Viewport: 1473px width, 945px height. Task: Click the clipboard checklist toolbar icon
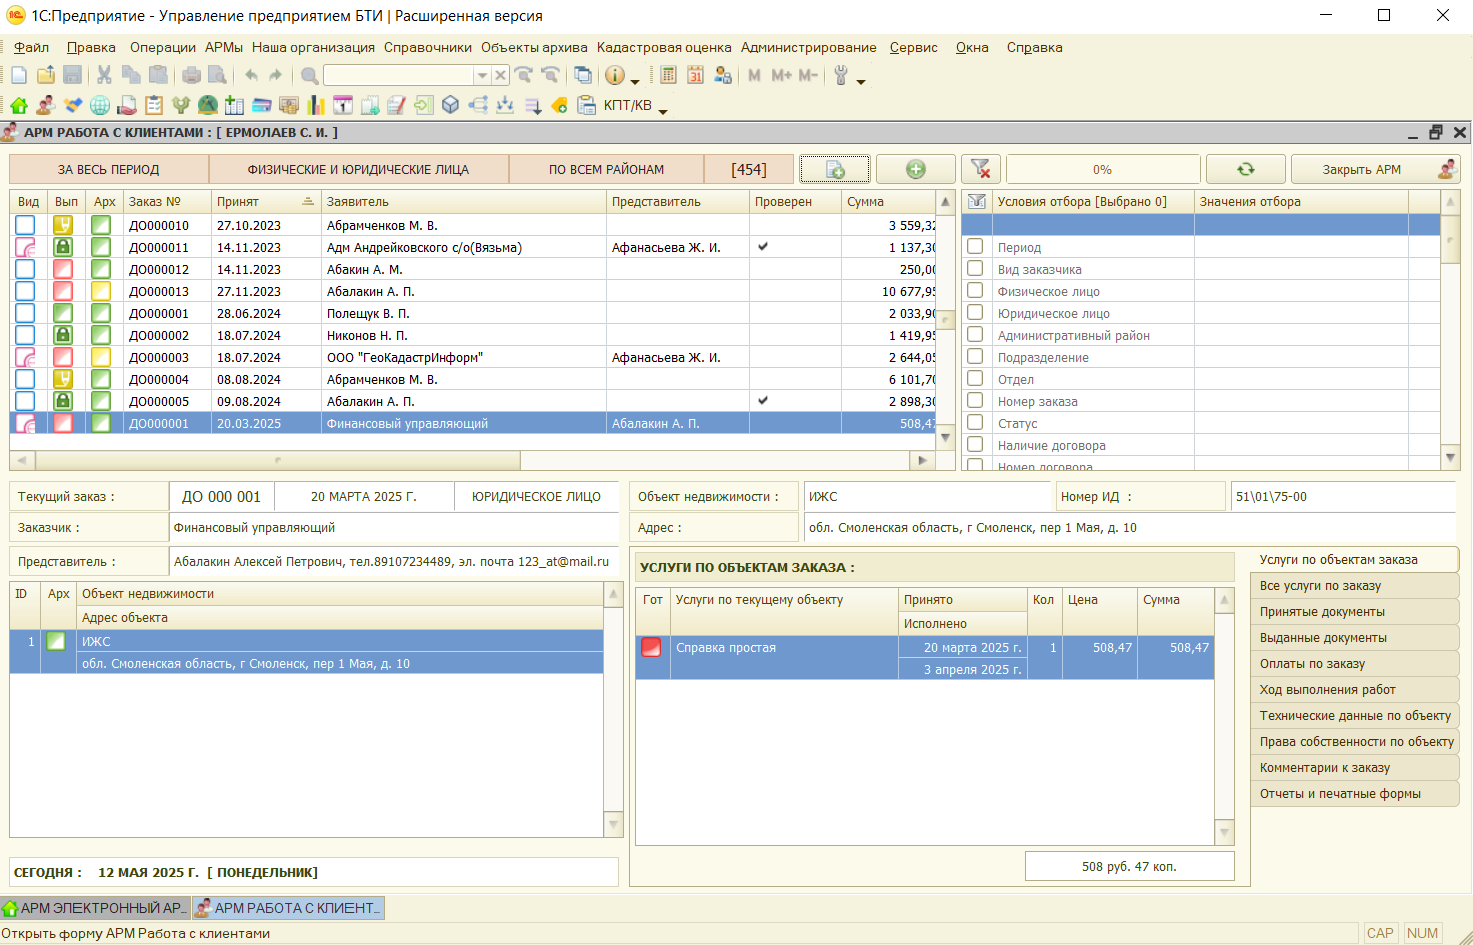pyautogui.click(x=153, y=105)
